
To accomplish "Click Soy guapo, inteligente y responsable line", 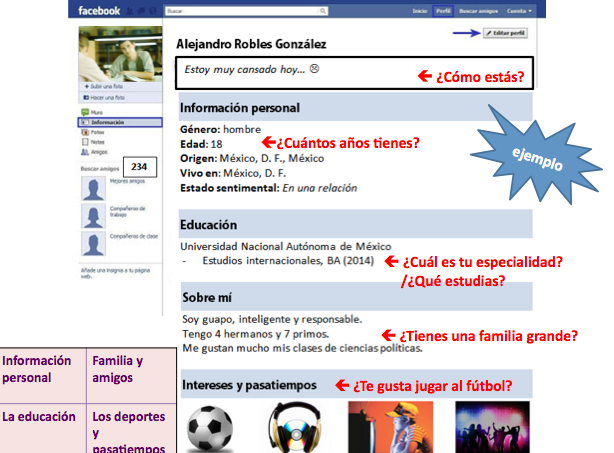I will coord(272,319).
